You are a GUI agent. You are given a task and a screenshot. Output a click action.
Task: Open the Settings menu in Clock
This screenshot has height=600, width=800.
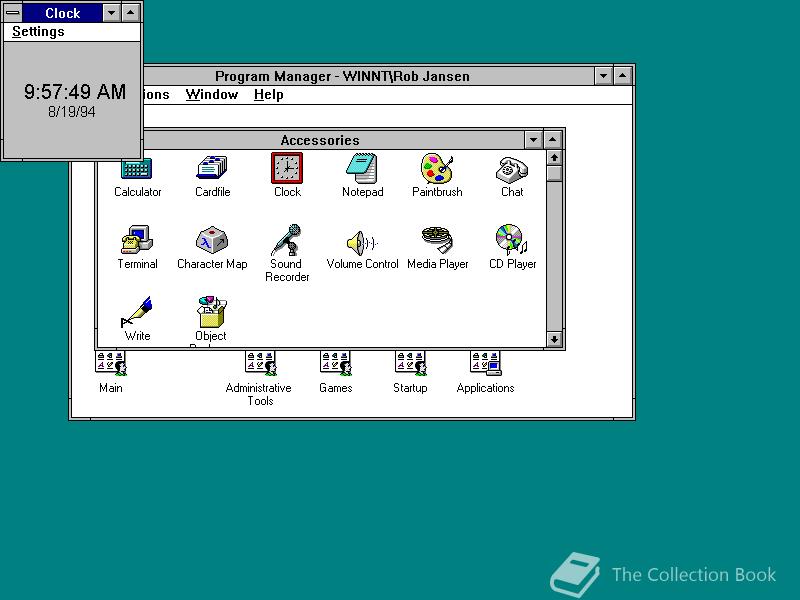click(38, 32)
